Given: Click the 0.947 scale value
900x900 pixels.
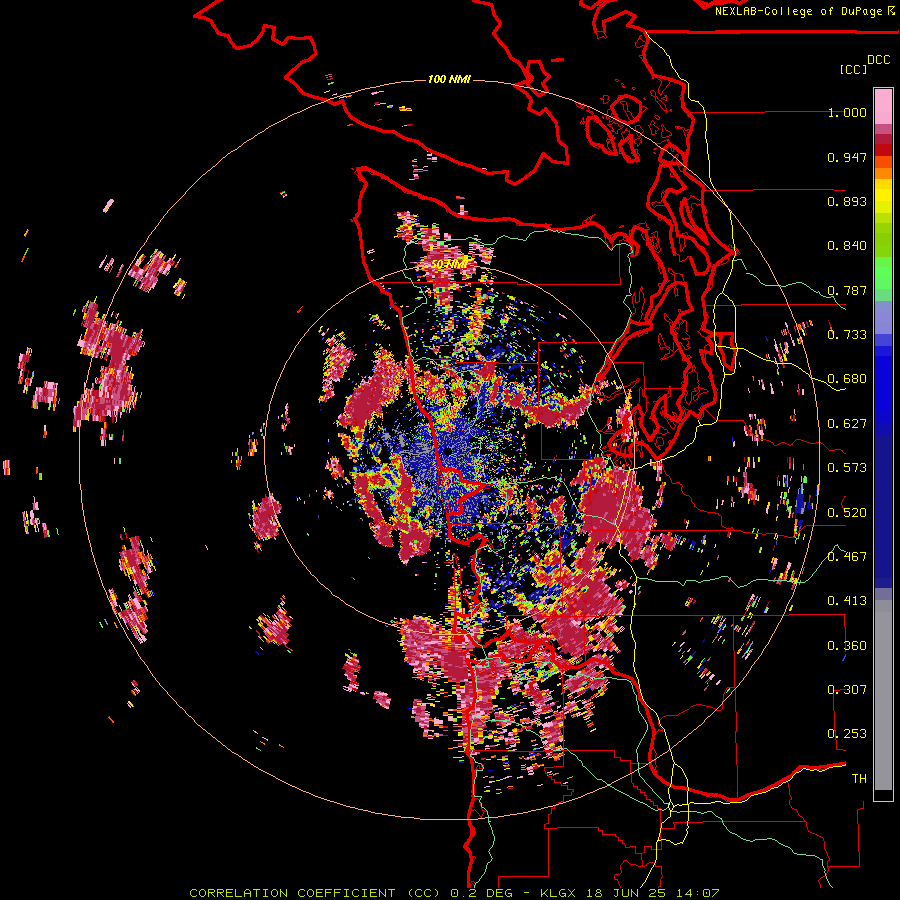Looking at the screenshot, I should point(847,157).
